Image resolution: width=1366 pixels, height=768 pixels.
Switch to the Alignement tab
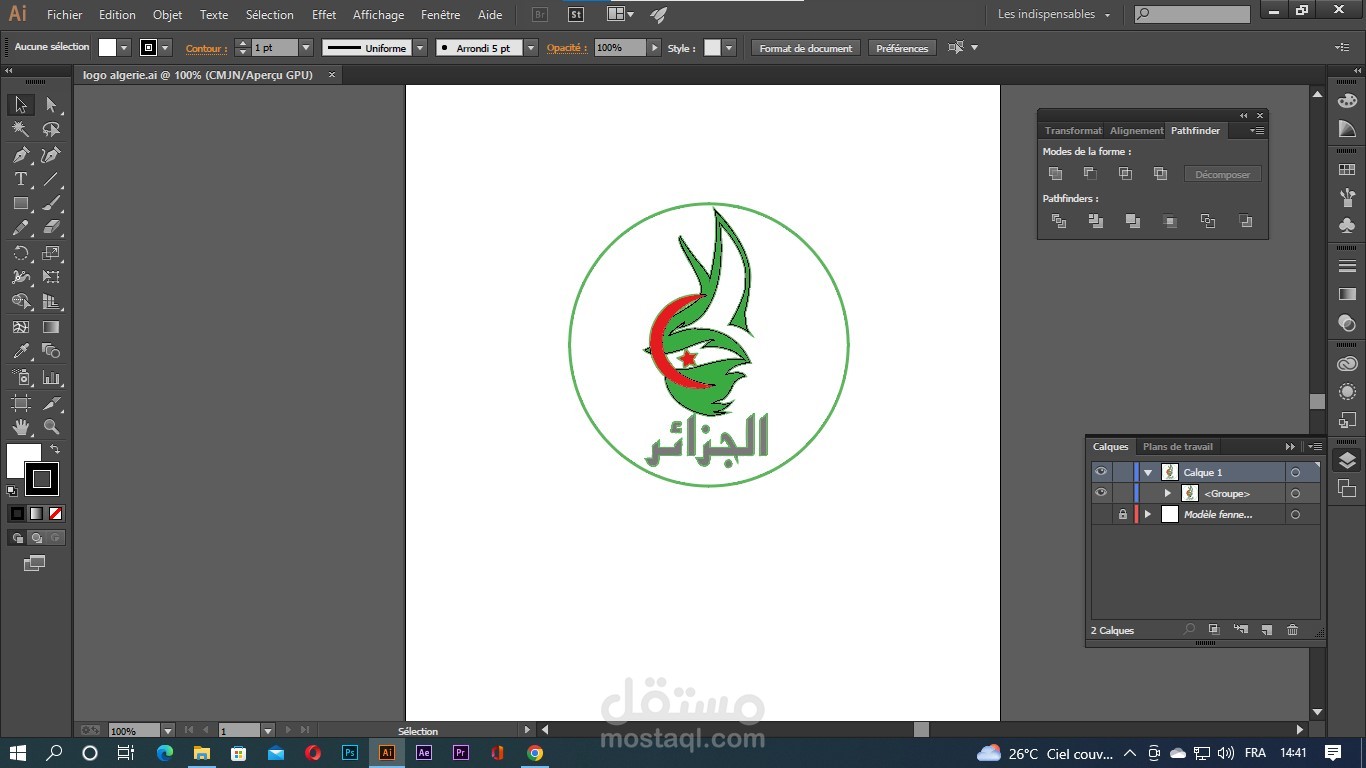click(x=1136, y=130)
